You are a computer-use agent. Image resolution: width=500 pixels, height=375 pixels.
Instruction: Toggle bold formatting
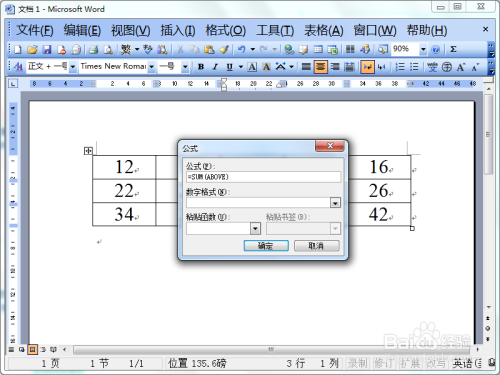click(201, 67)
